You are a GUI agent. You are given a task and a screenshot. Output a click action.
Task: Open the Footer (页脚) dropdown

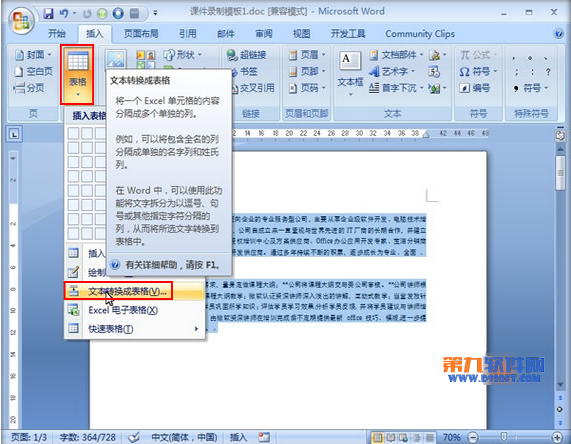pyautogui.click(x=307, y=71)
